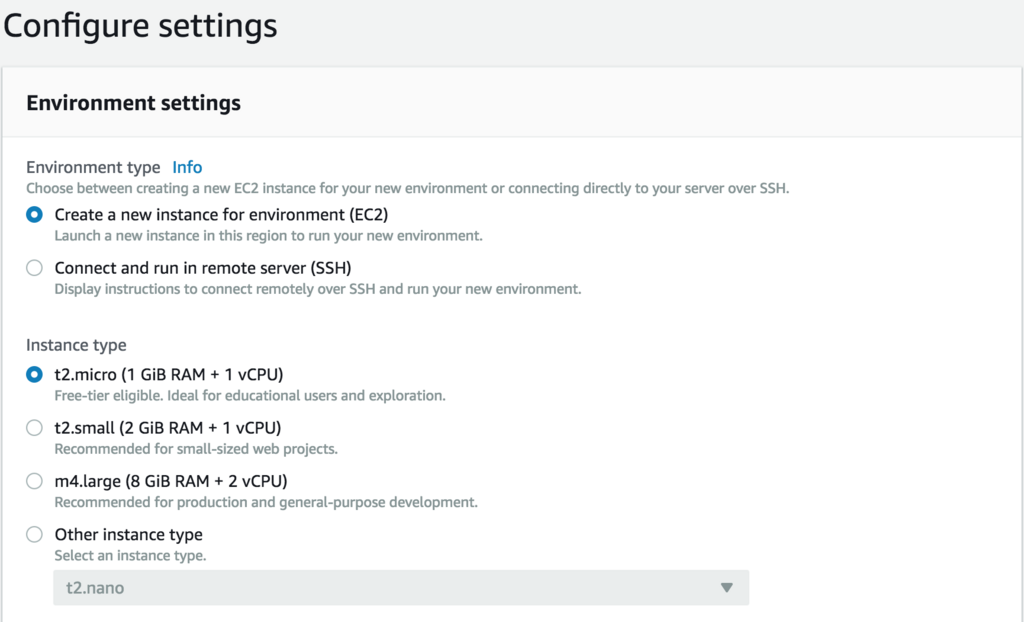Open the Info link beside Environment type
Image resolution: width=1024 pixels, height=622 pixels.
(x=187, y=167)
